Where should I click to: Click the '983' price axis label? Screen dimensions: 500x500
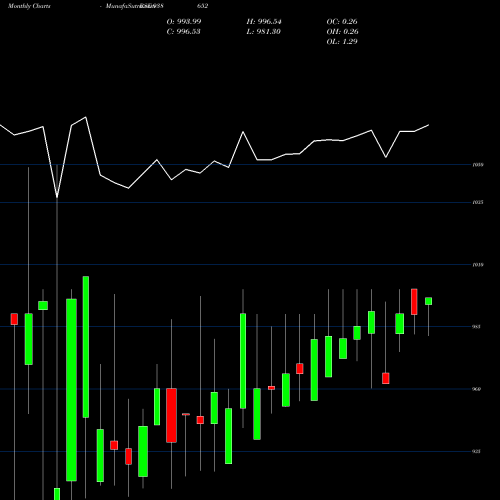pos(476,327)
